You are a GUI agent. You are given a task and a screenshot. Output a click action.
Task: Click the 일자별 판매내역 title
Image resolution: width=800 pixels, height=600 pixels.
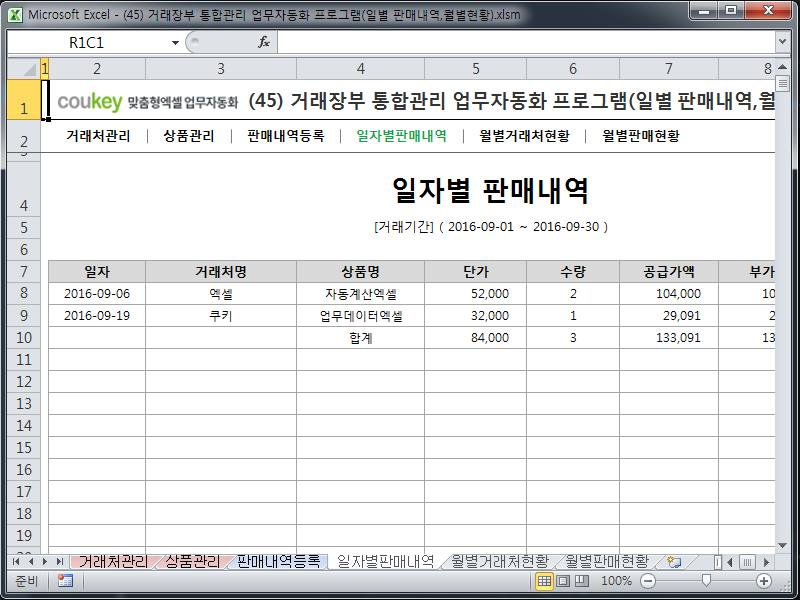pos(491,191)
